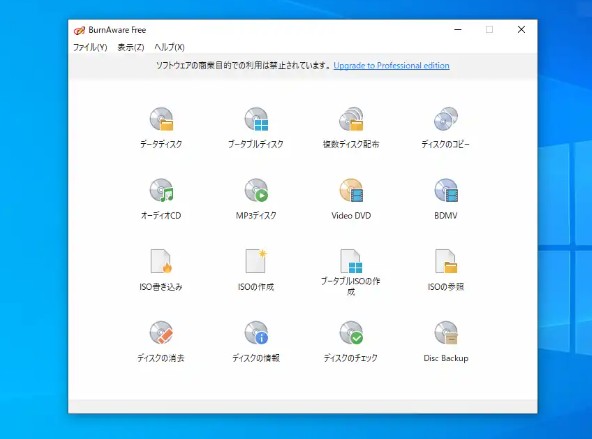Open ISOの参照 browse ISO tool
Viewport: 592px width, 439px height.
point(446,270)
